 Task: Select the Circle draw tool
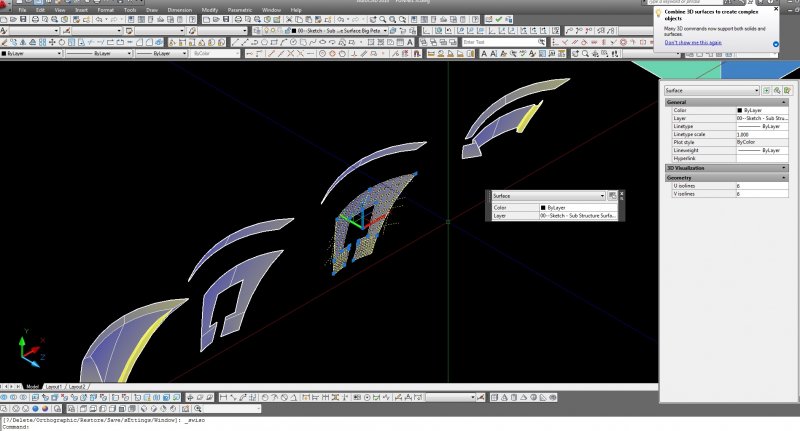(x=293, y=42)
